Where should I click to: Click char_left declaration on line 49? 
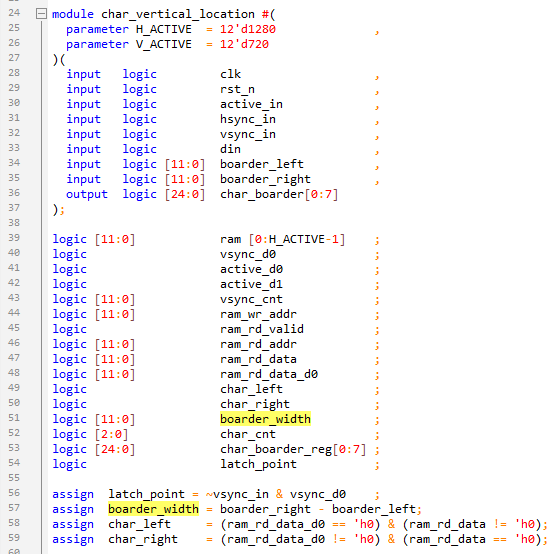[x=252, y=389]
